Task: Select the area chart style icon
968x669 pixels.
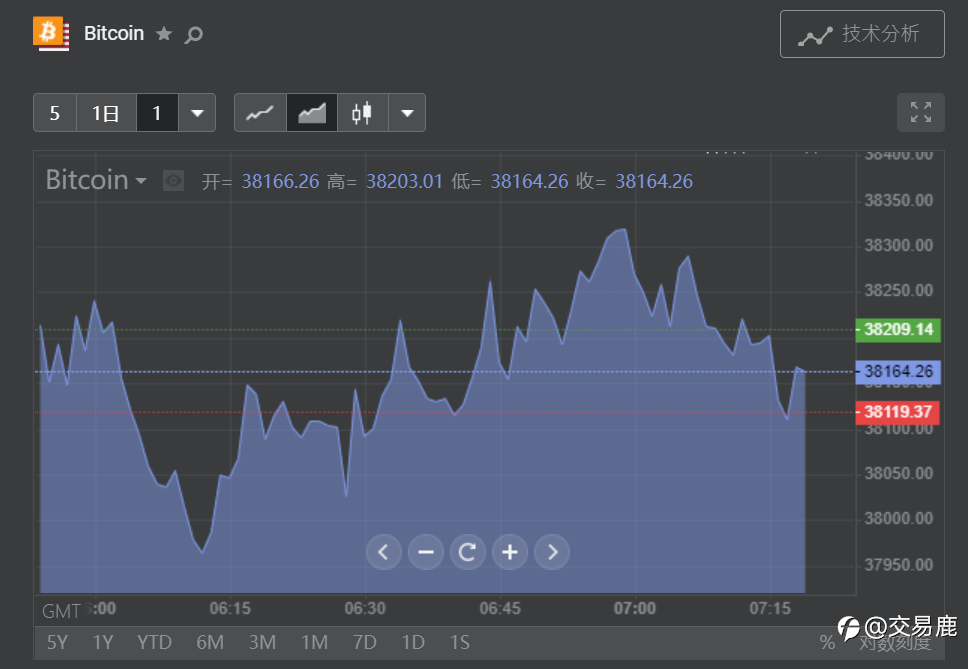Action: pos(312,113)
